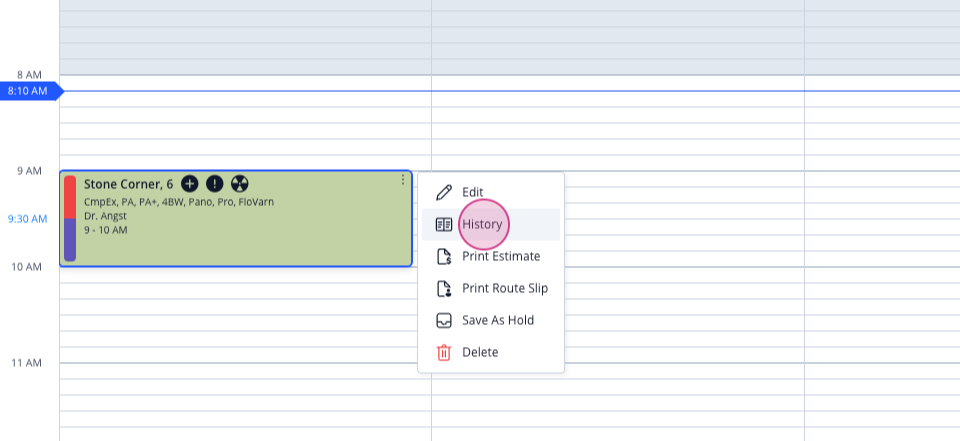Click the dollar document icon beside Print Estimate
The height and width of the screenshot is (441, 960).
(x=443, y=256)
